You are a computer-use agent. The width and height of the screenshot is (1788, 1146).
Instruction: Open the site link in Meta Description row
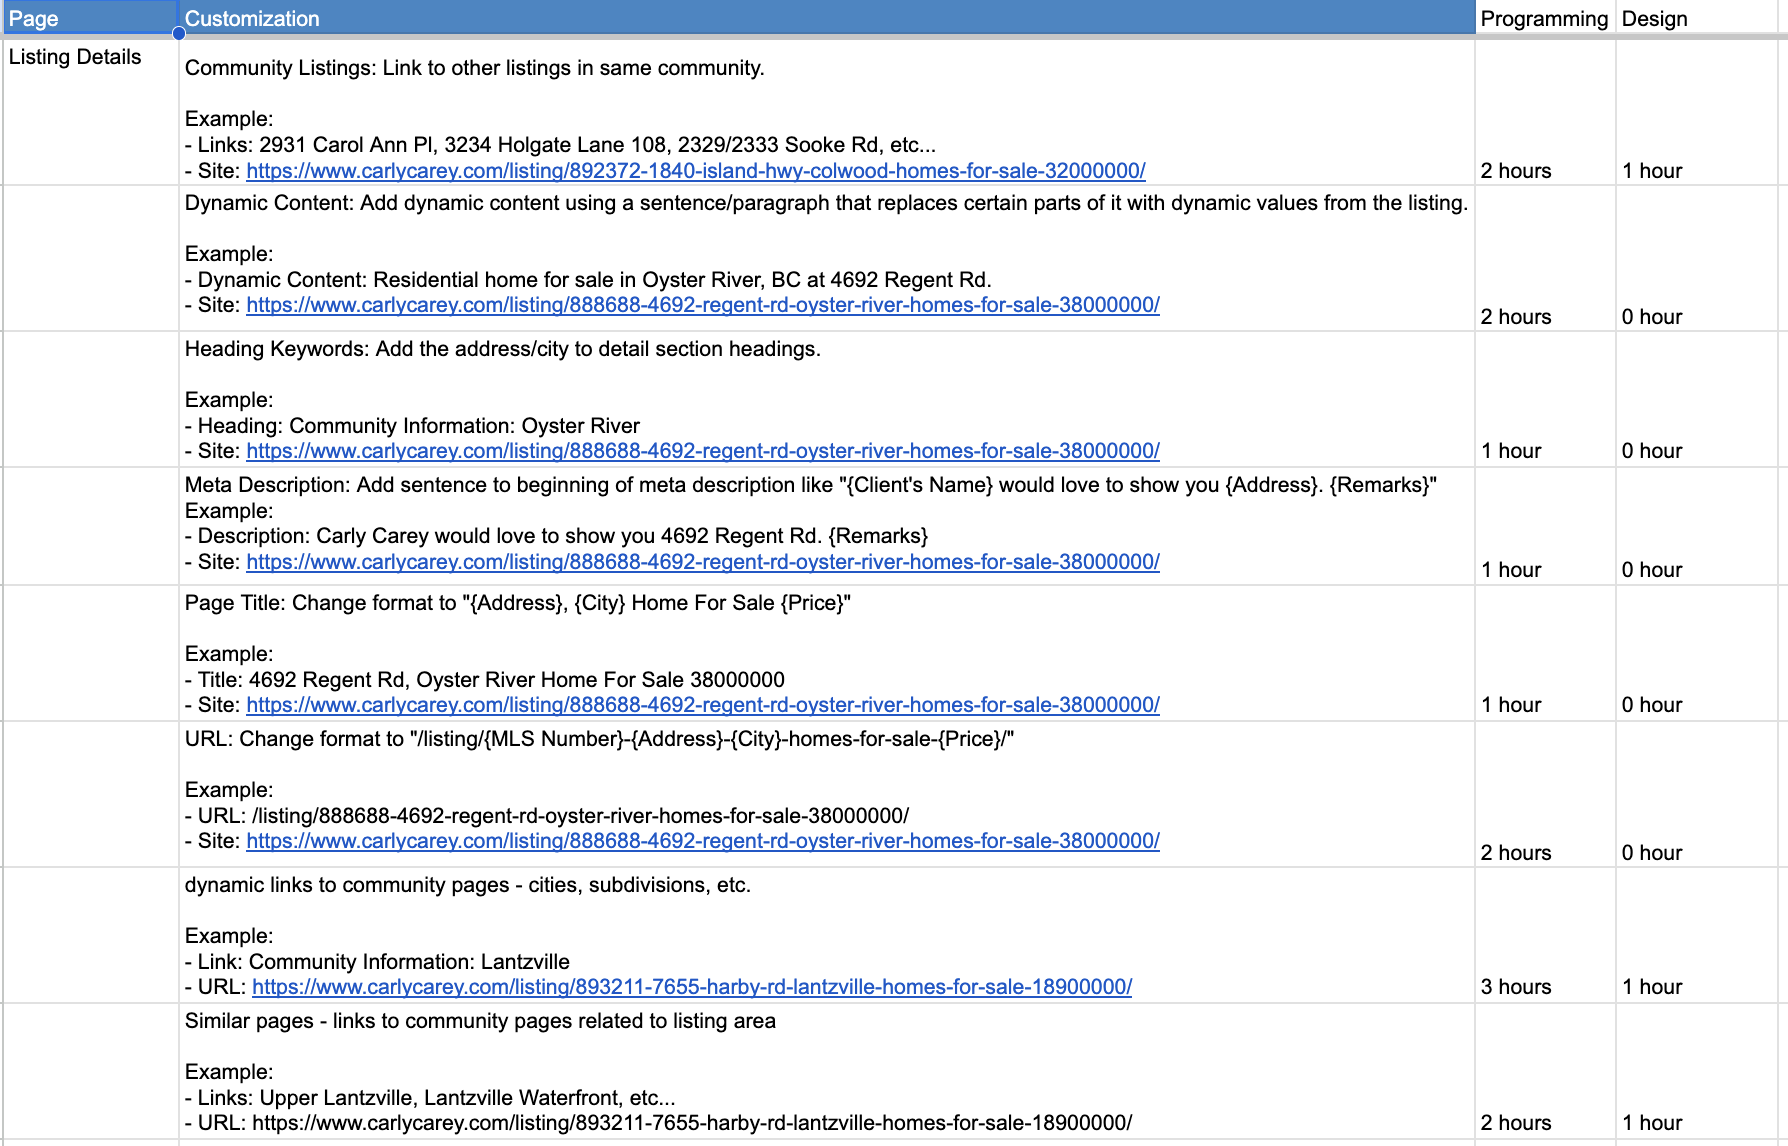[702, 562]
